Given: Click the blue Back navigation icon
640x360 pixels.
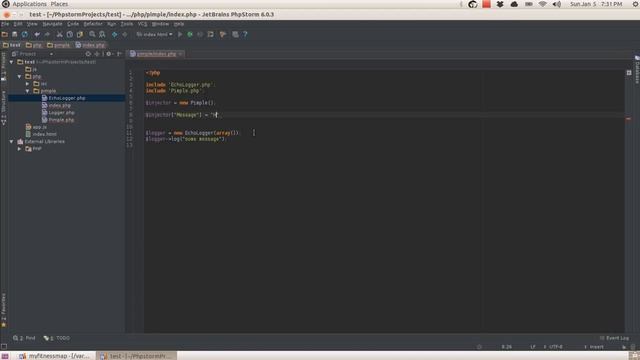Looking at the screenshot, I should pyautogui.click(x=115, y=35).
